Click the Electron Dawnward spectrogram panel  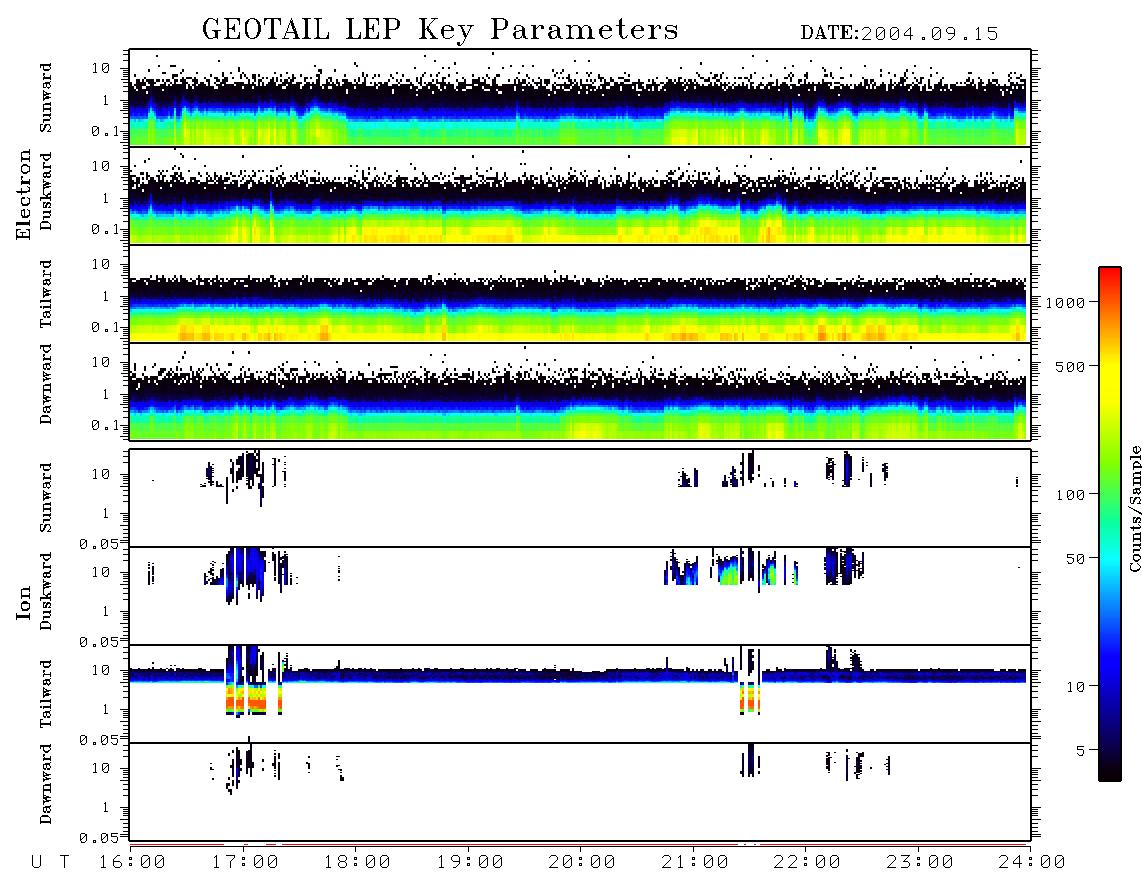coord(580,392)
